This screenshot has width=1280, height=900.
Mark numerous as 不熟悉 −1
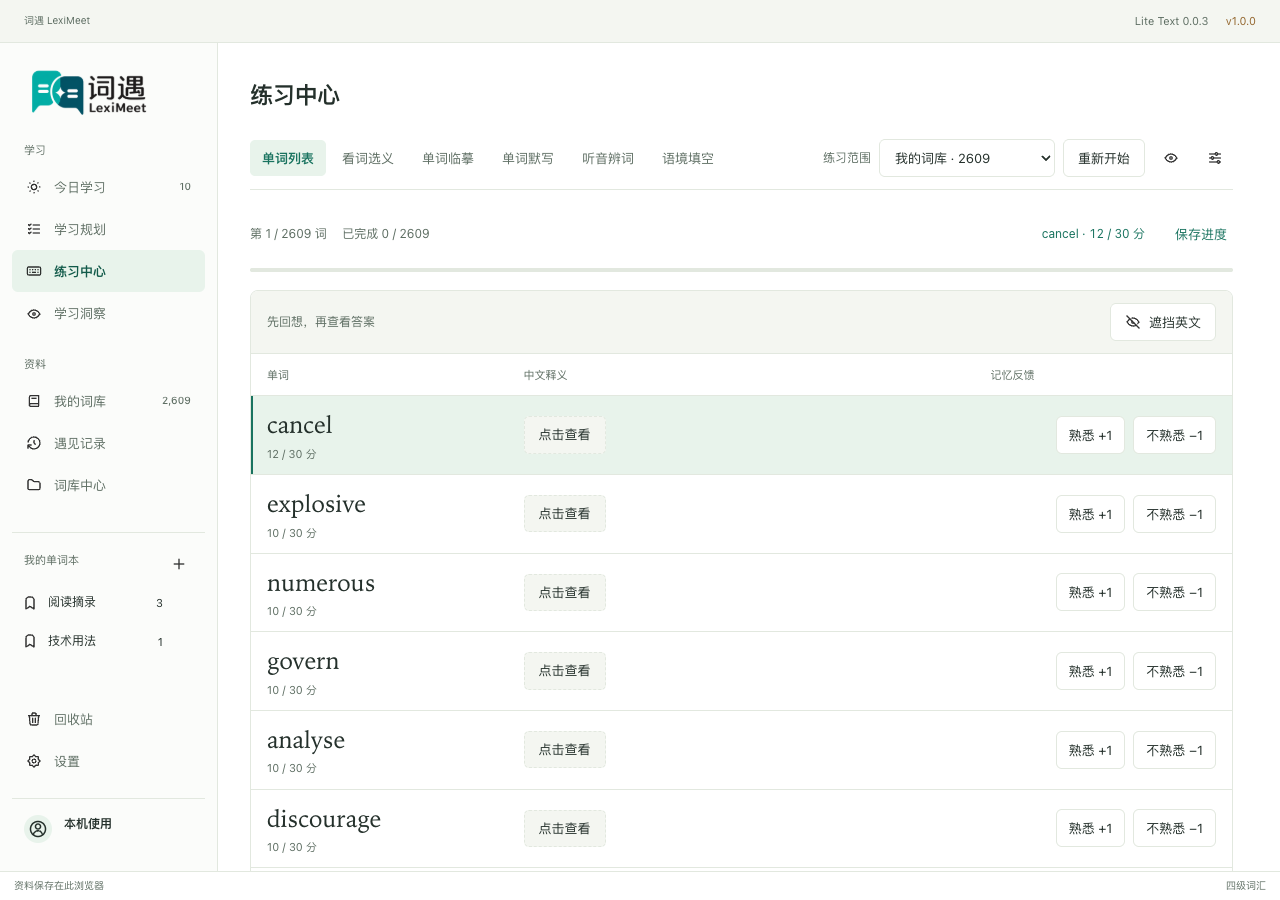[1174, 592]
